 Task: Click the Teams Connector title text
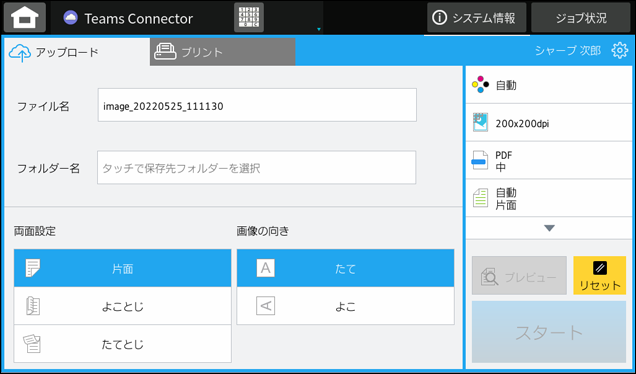[138, 19]
